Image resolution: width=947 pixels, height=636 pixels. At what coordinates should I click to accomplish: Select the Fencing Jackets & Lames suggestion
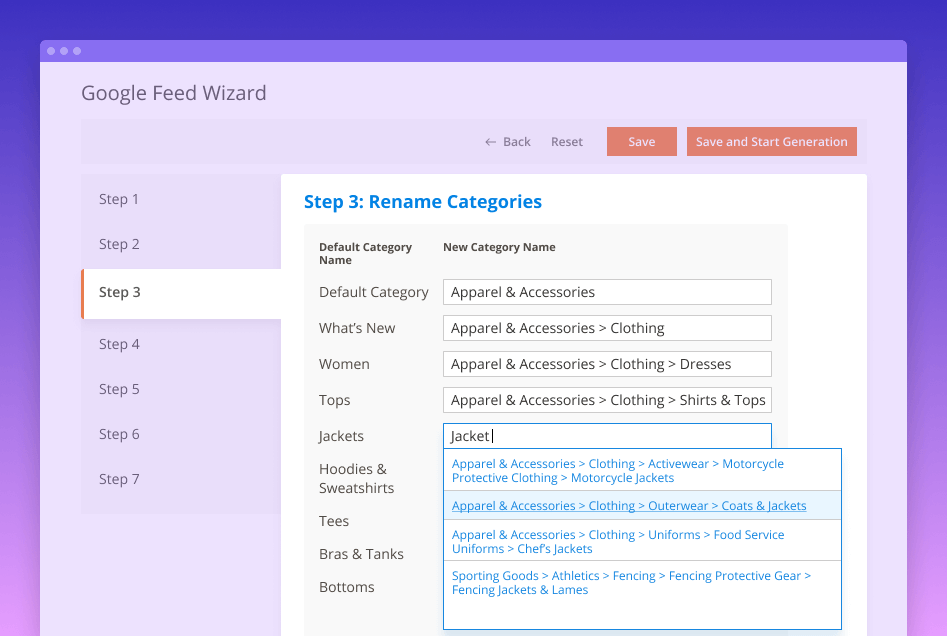[630, 582]
